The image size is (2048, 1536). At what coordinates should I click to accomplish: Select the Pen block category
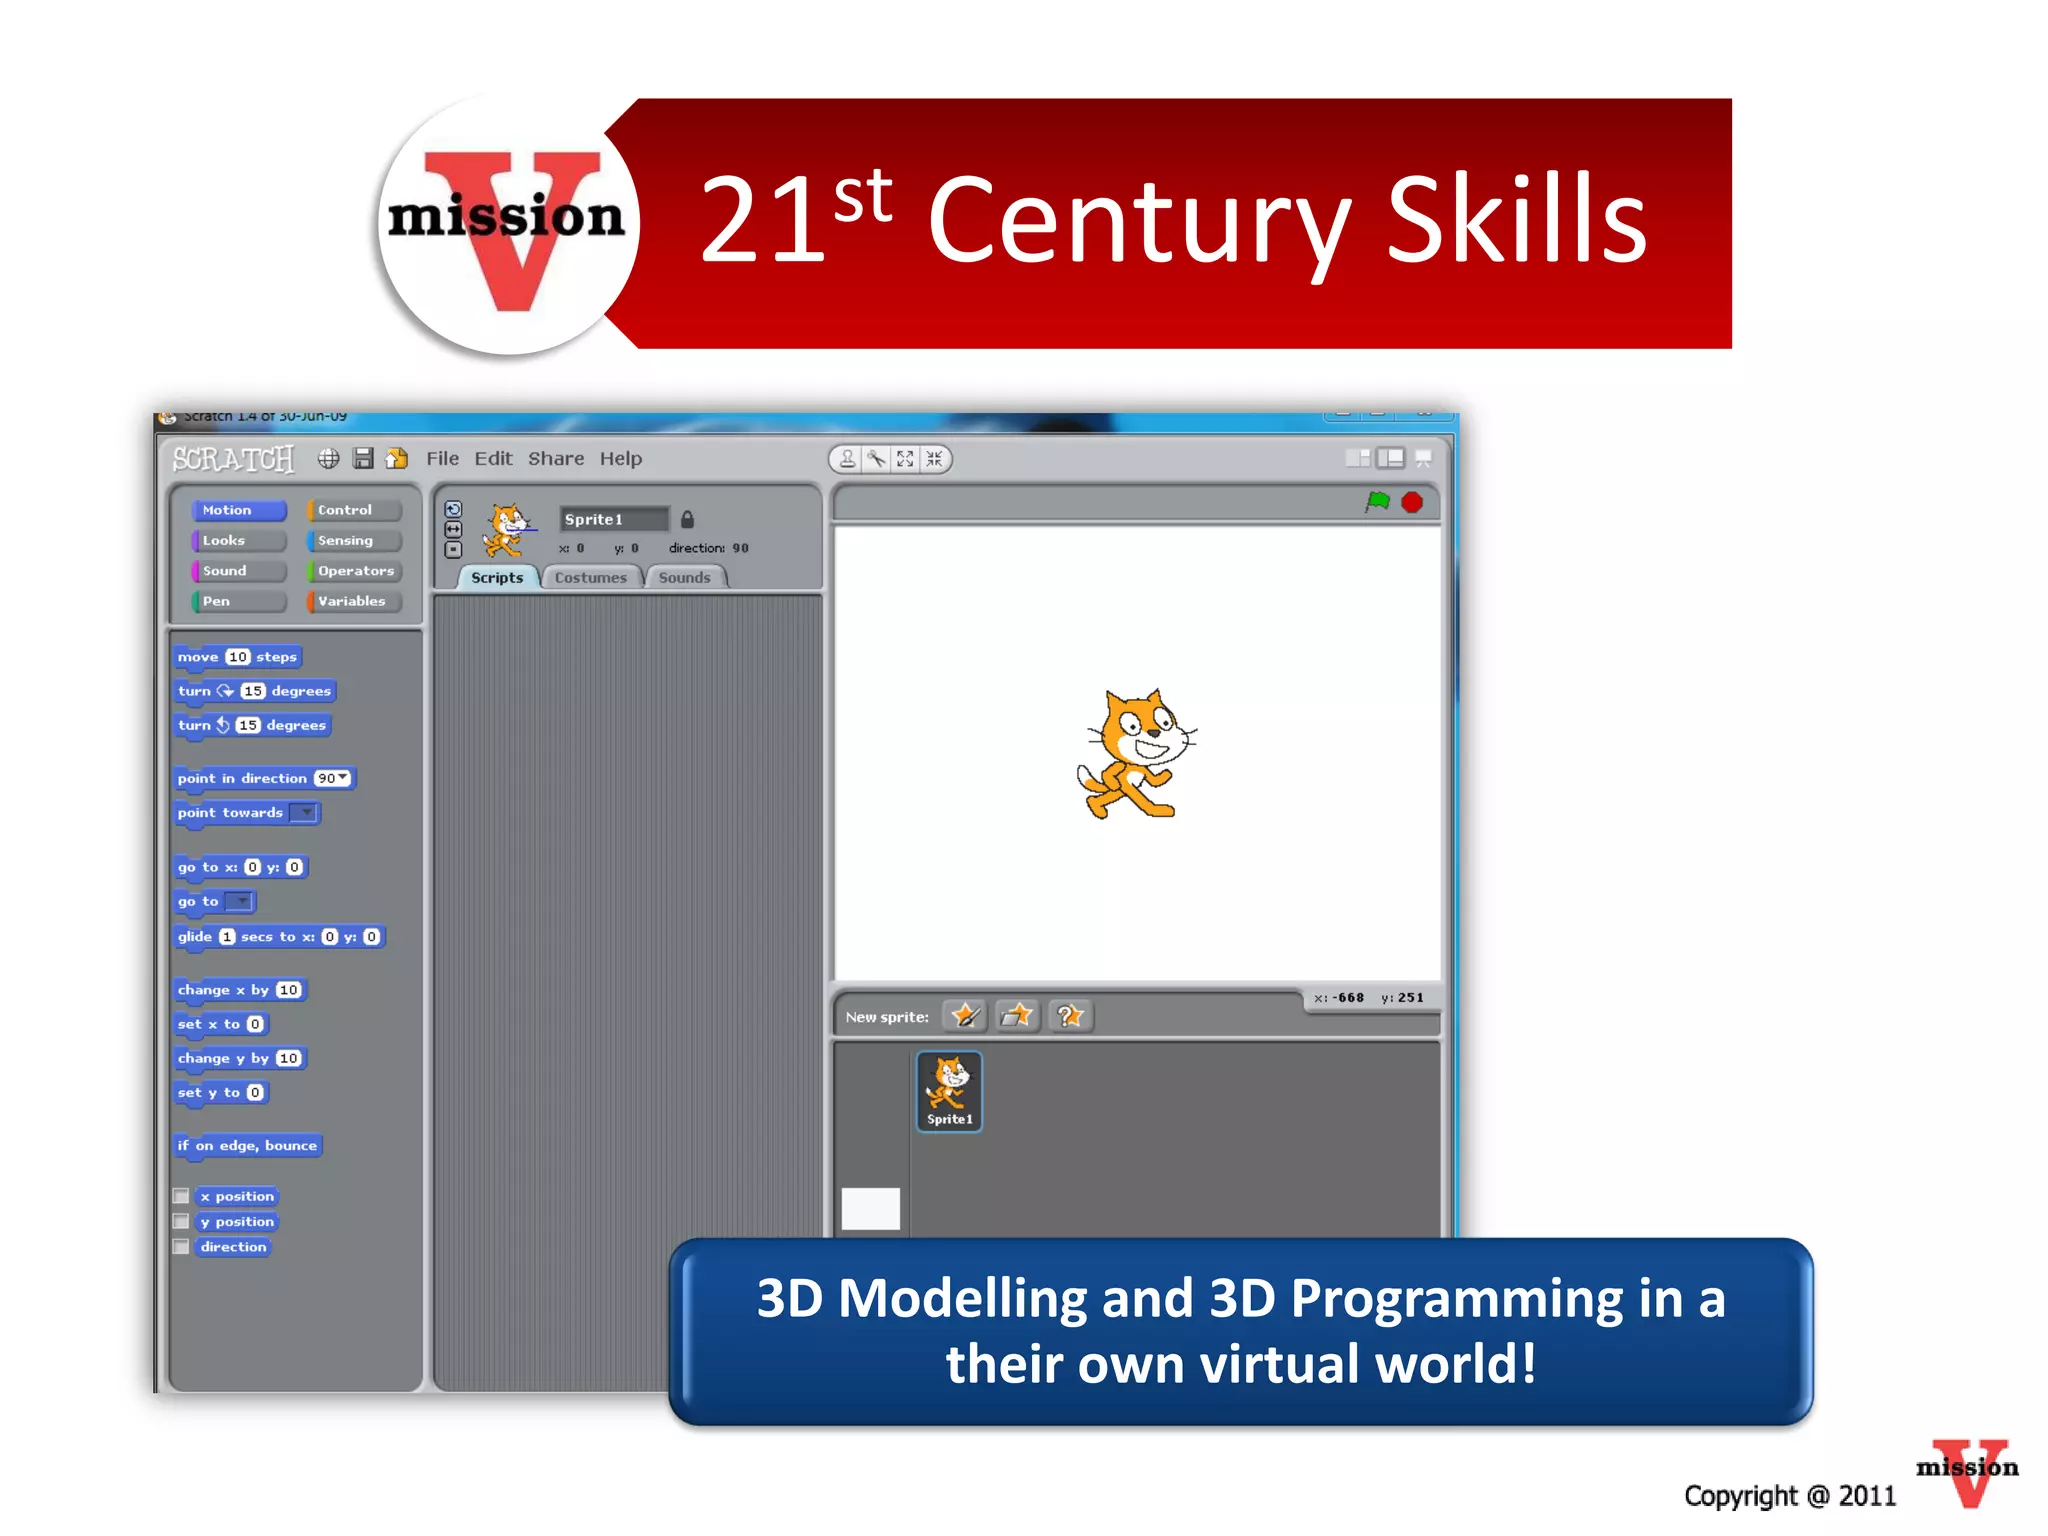pos(239,601)
